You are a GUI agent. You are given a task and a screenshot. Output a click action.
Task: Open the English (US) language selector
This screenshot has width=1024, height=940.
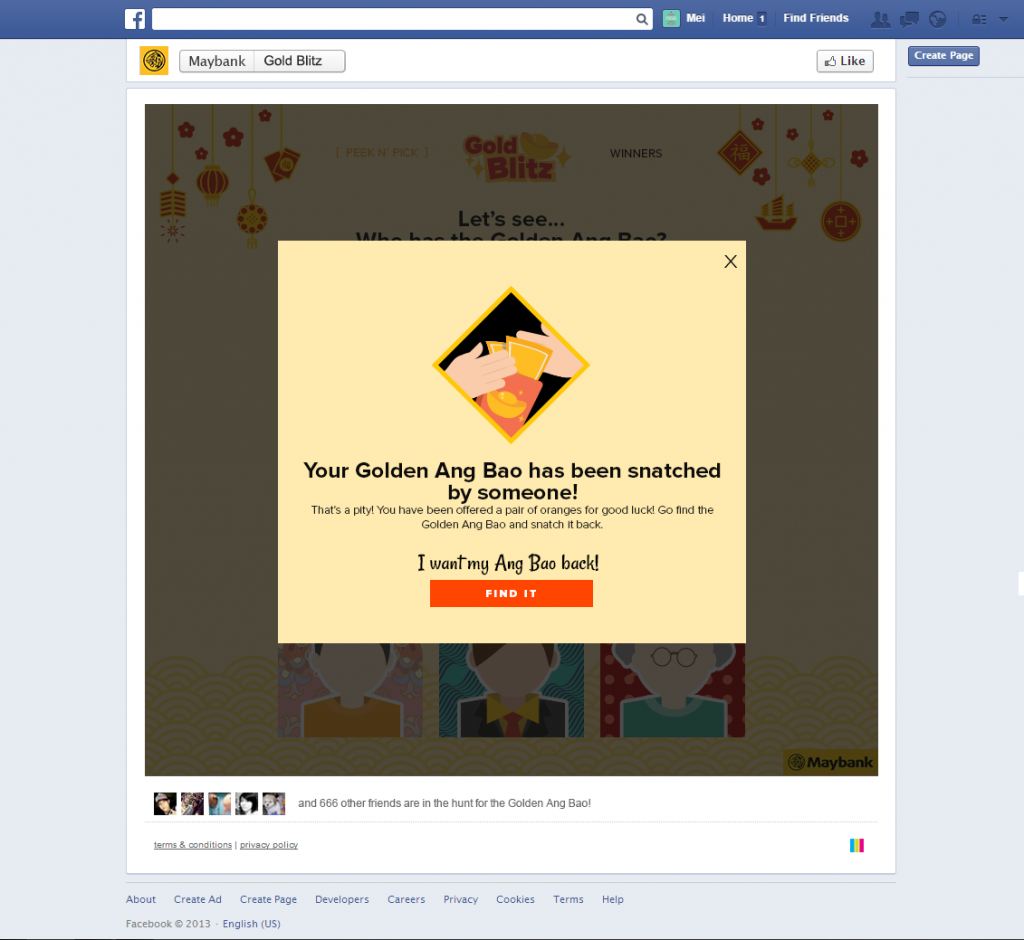(x=251, y=924)
